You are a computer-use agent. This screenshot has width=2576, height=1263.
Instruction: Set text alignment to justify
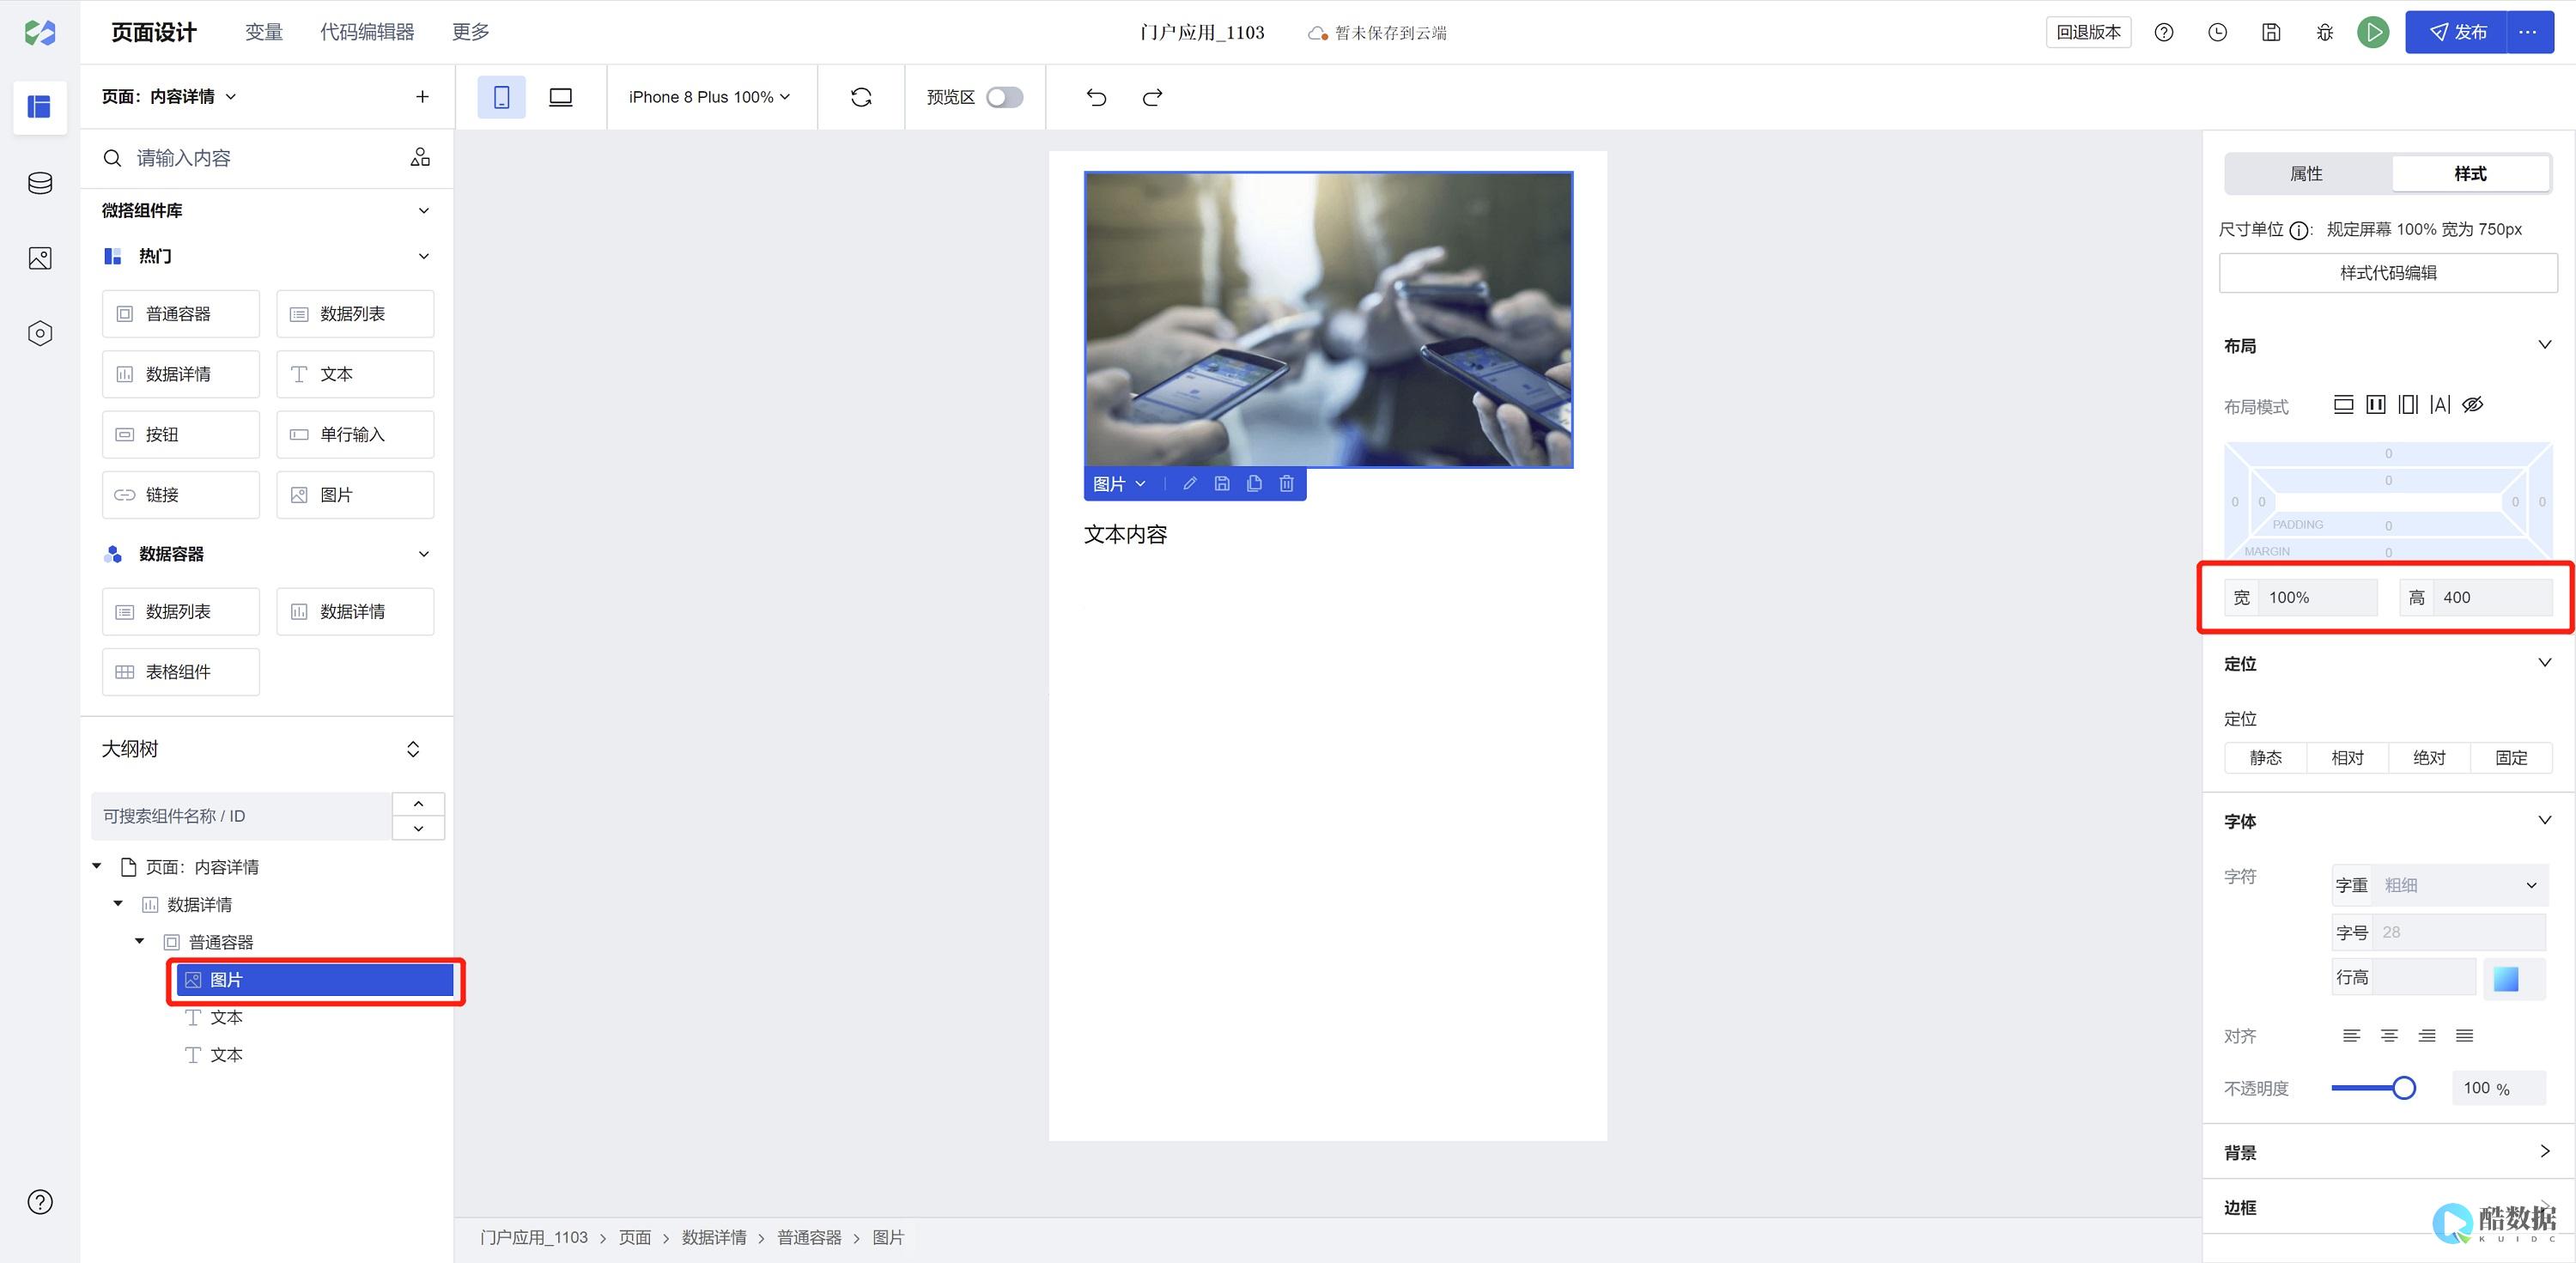click(2464, 1036)
